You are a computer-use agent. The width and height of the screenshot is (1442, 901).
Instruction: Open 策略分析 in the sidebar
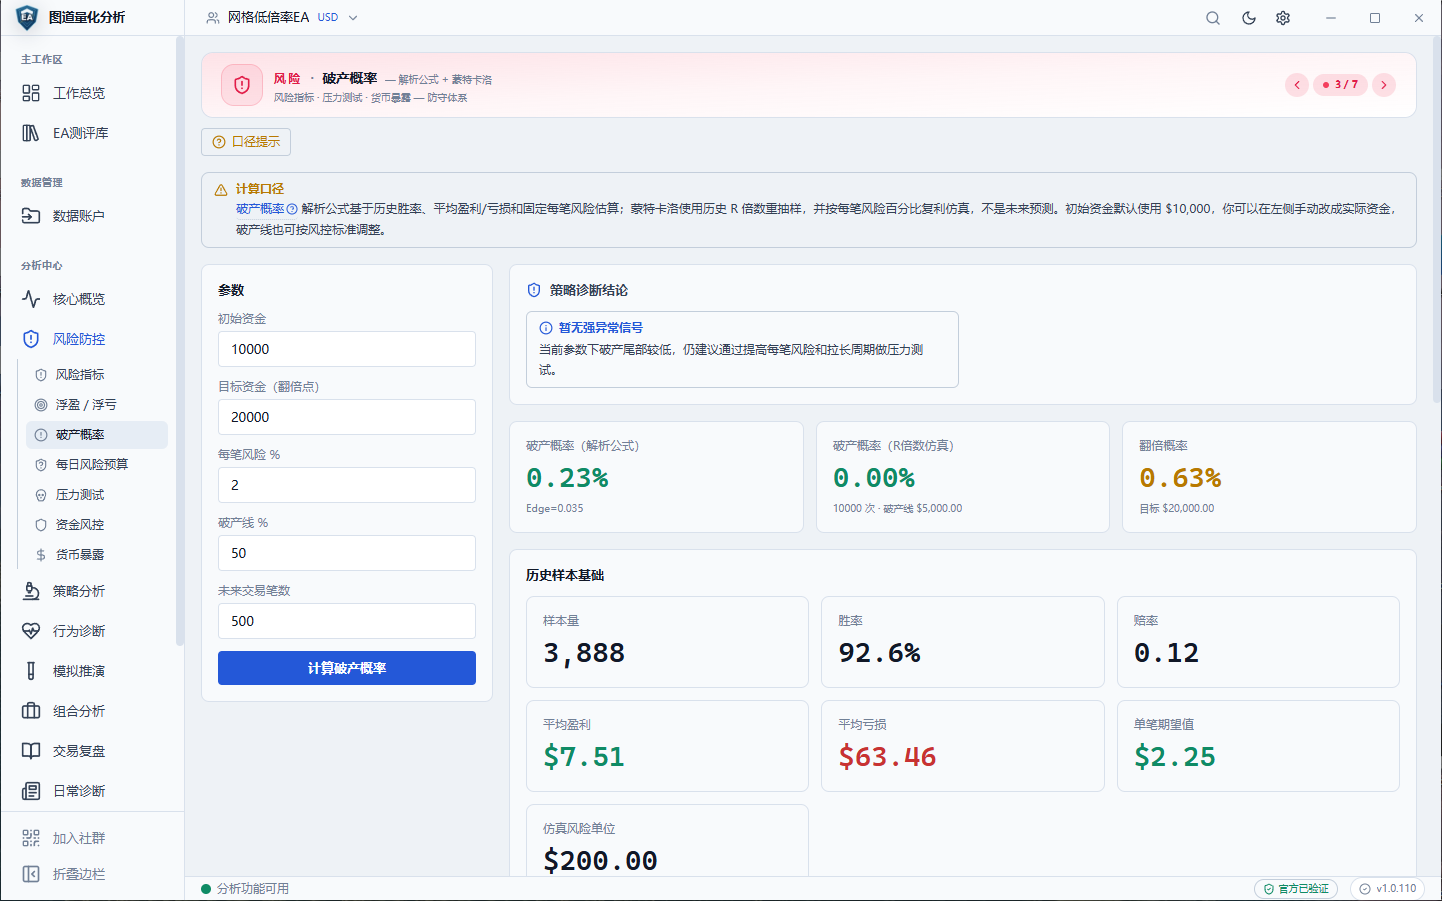(x=93, y=591)
